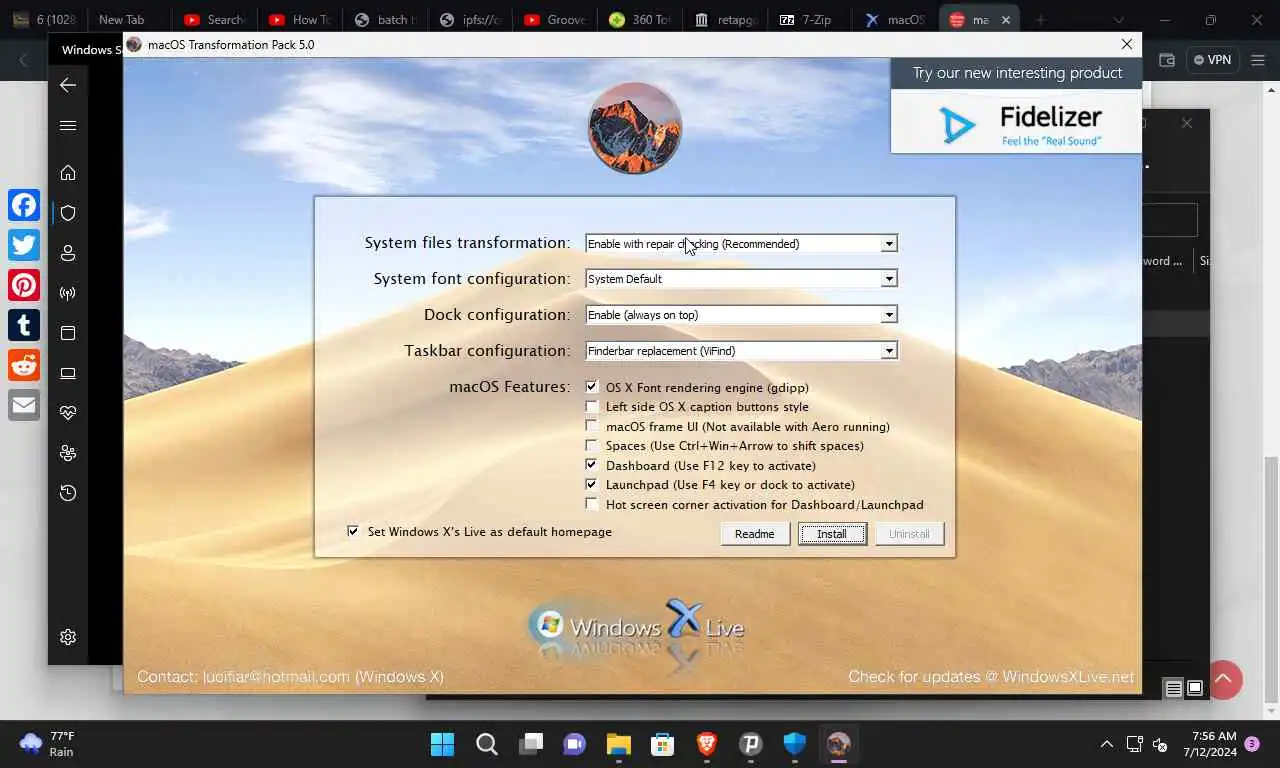Open Taskbar configuration dropdown

[x=741, y=351]
